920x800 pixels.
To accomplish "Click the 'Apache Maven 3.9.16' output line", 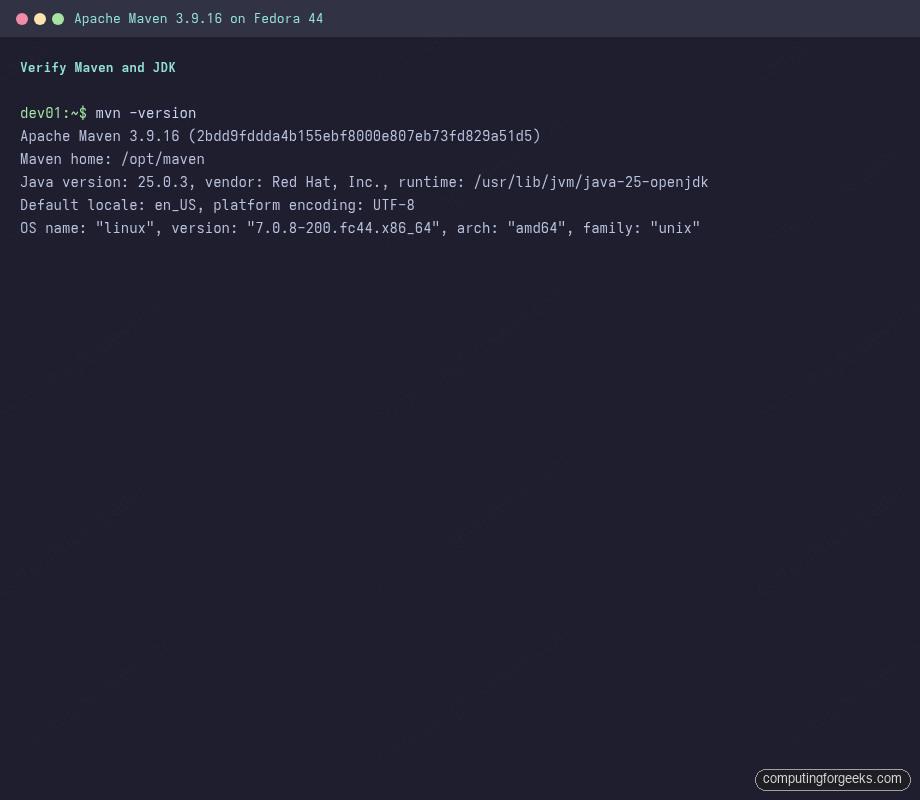I will coord(280,136).
